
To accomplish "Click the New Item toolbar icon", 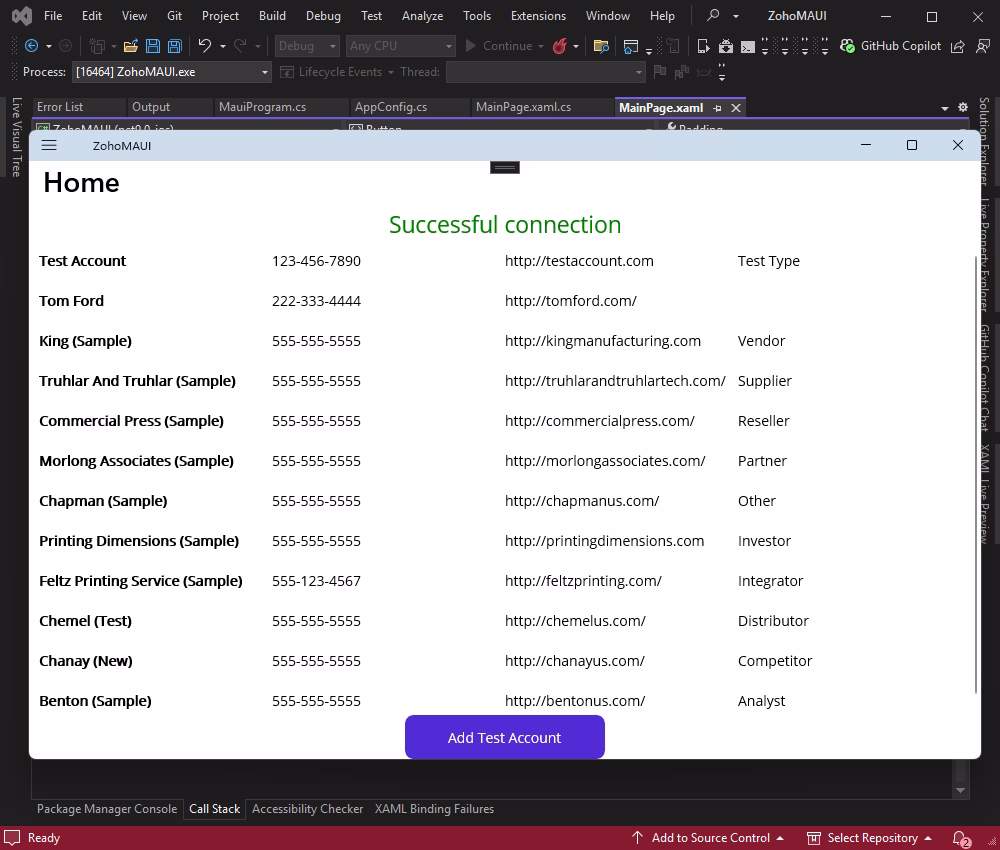I will 97,46.
